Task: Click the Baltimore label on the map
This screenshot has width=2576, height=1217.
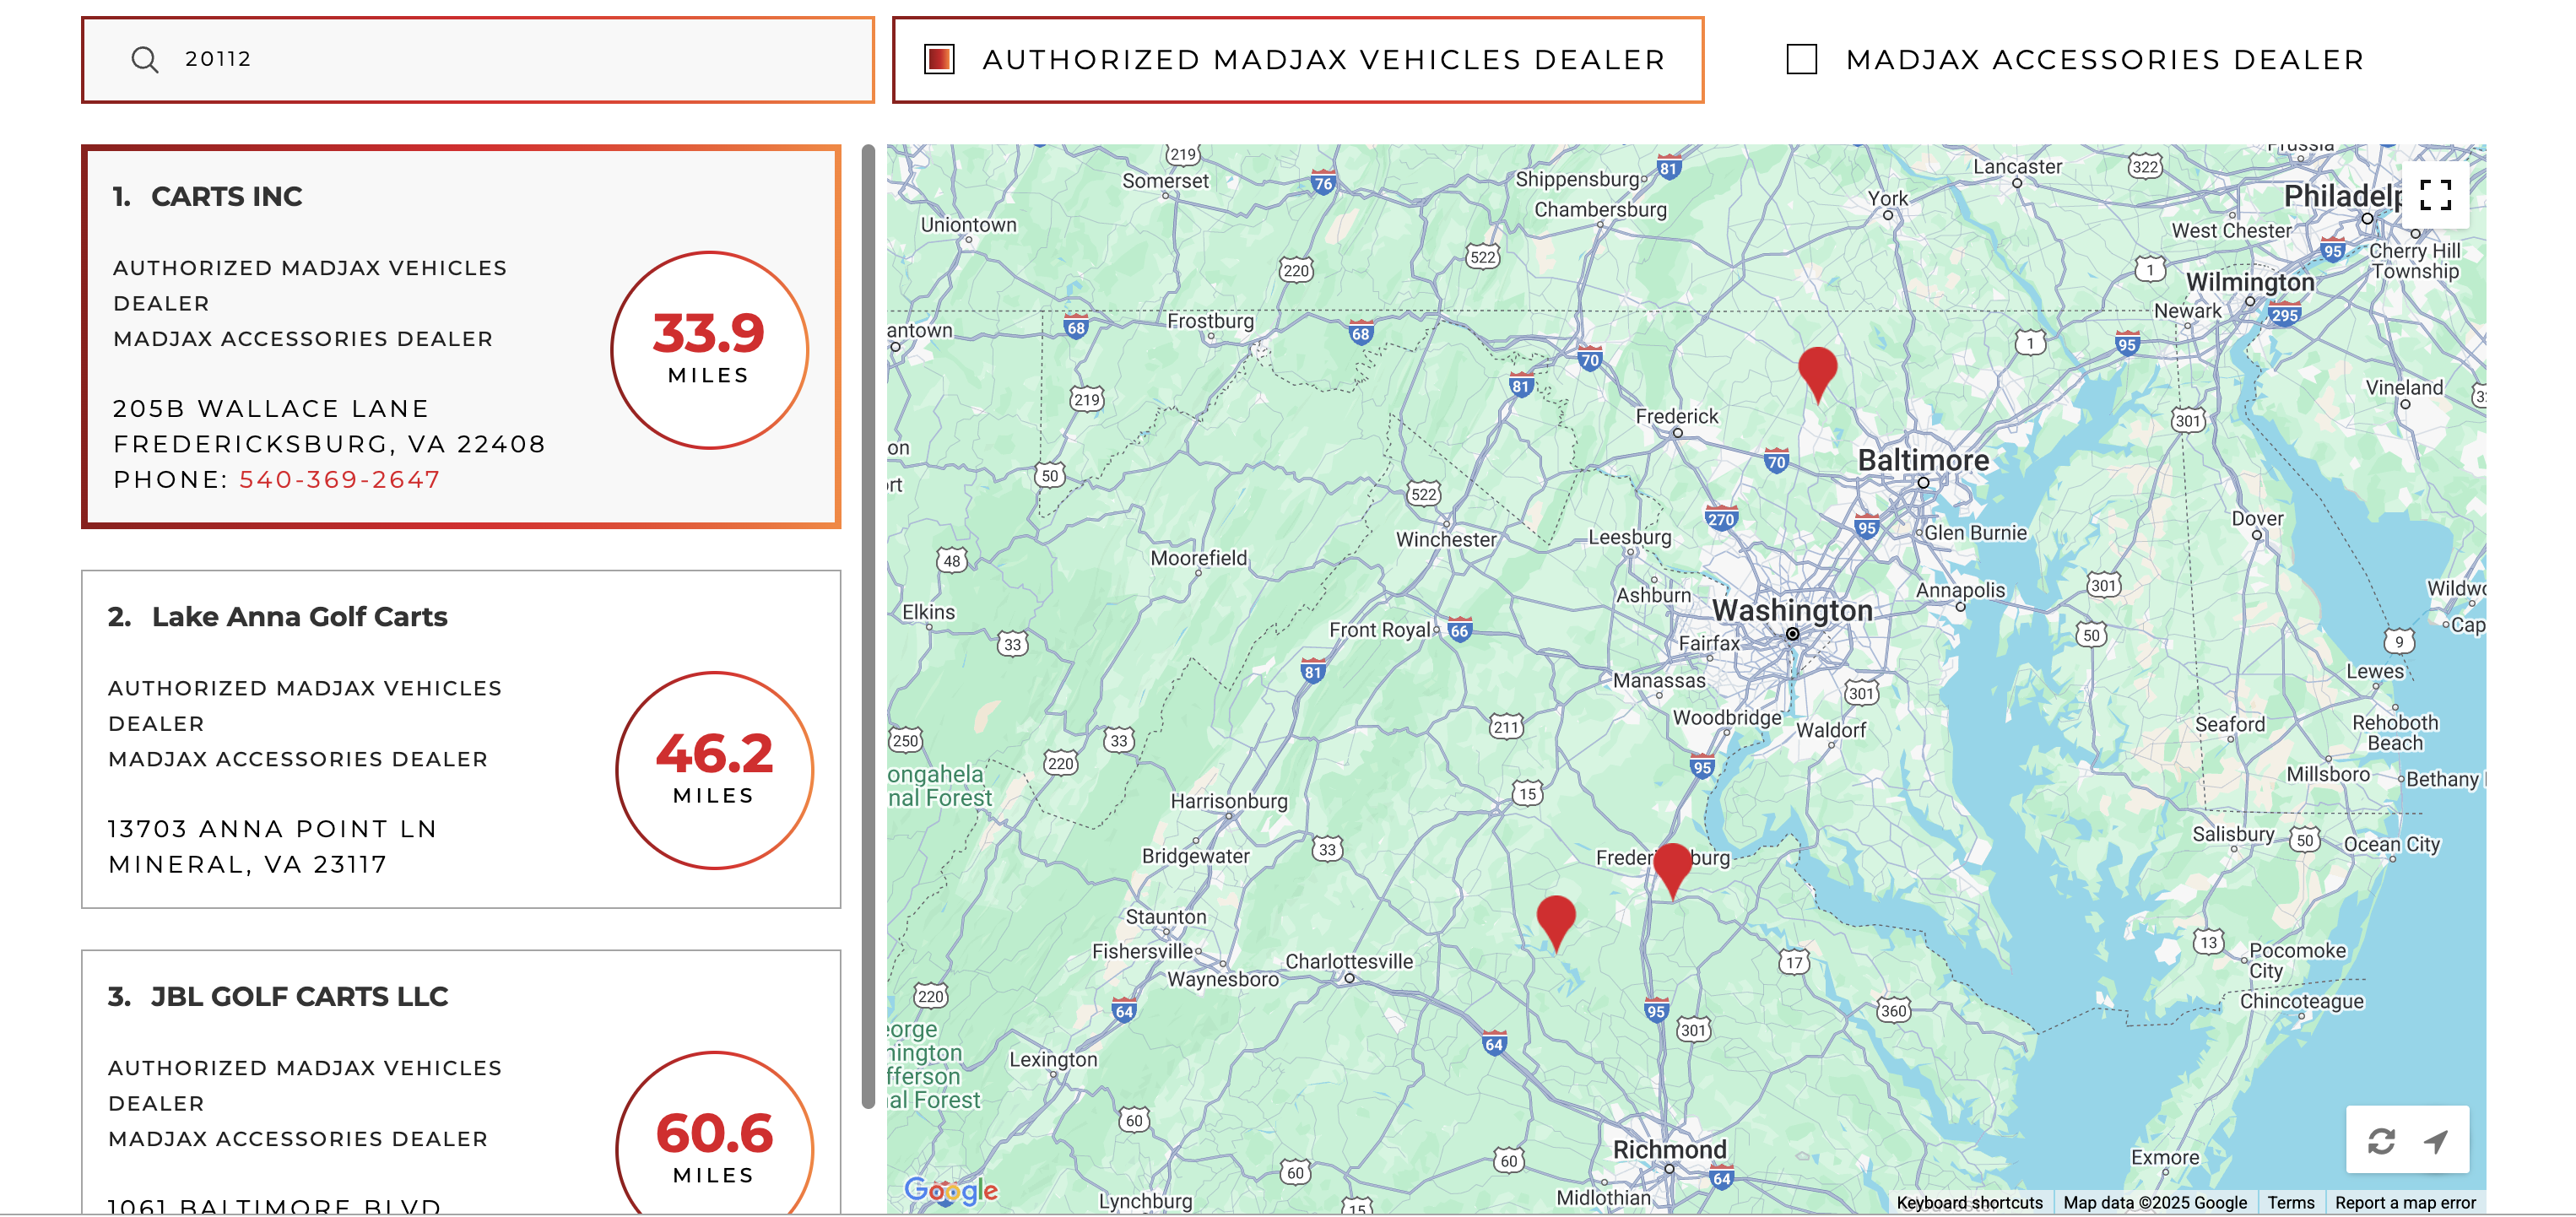Action: tap(1922, 460)
